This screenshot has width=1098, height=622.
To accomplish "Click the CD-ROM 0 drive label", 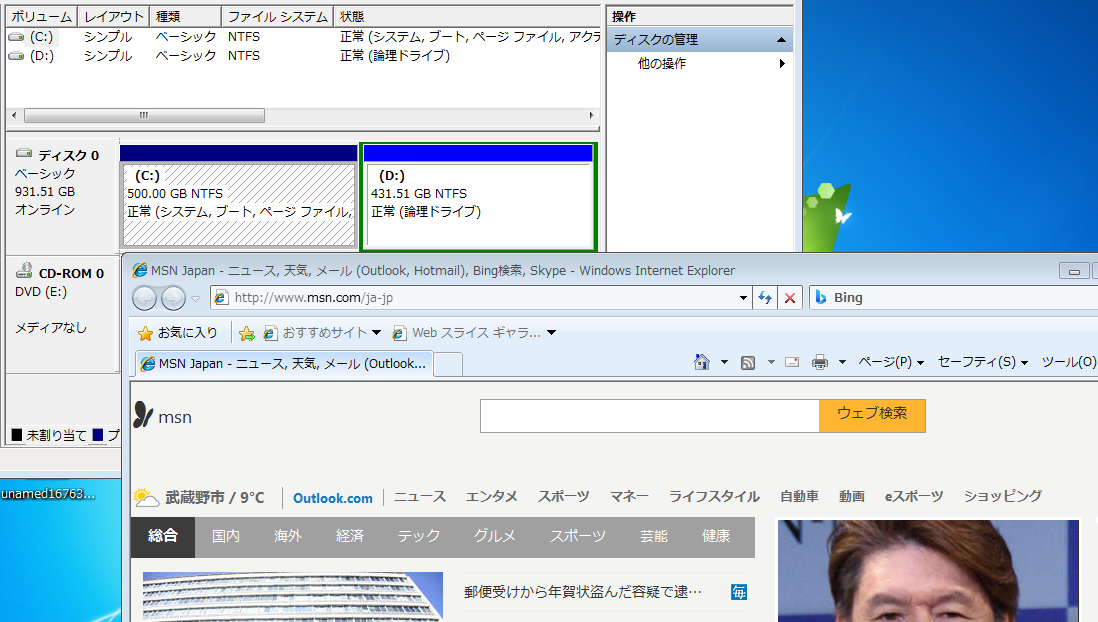I will tap(71, 273).
